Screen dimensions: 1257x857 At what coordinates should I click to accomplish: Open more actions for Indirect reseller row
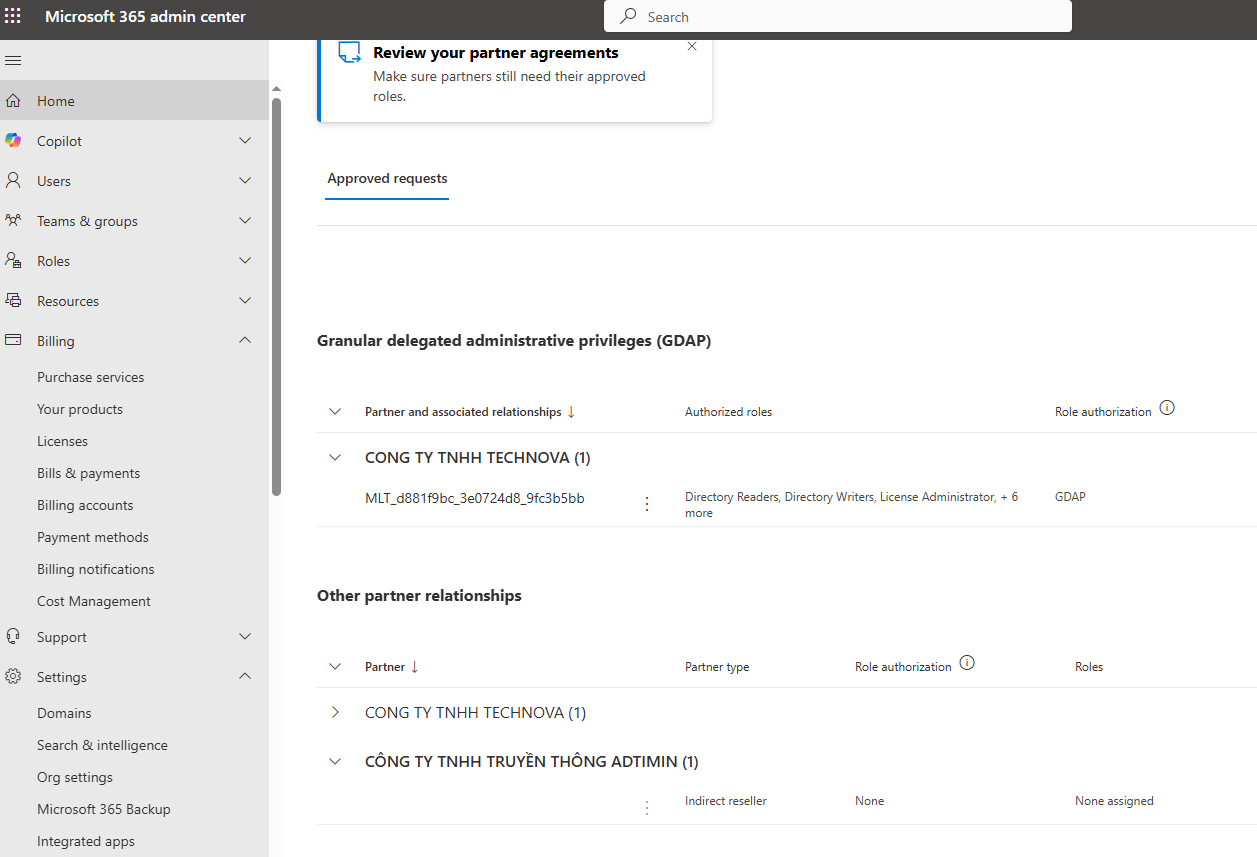[647, 808]
